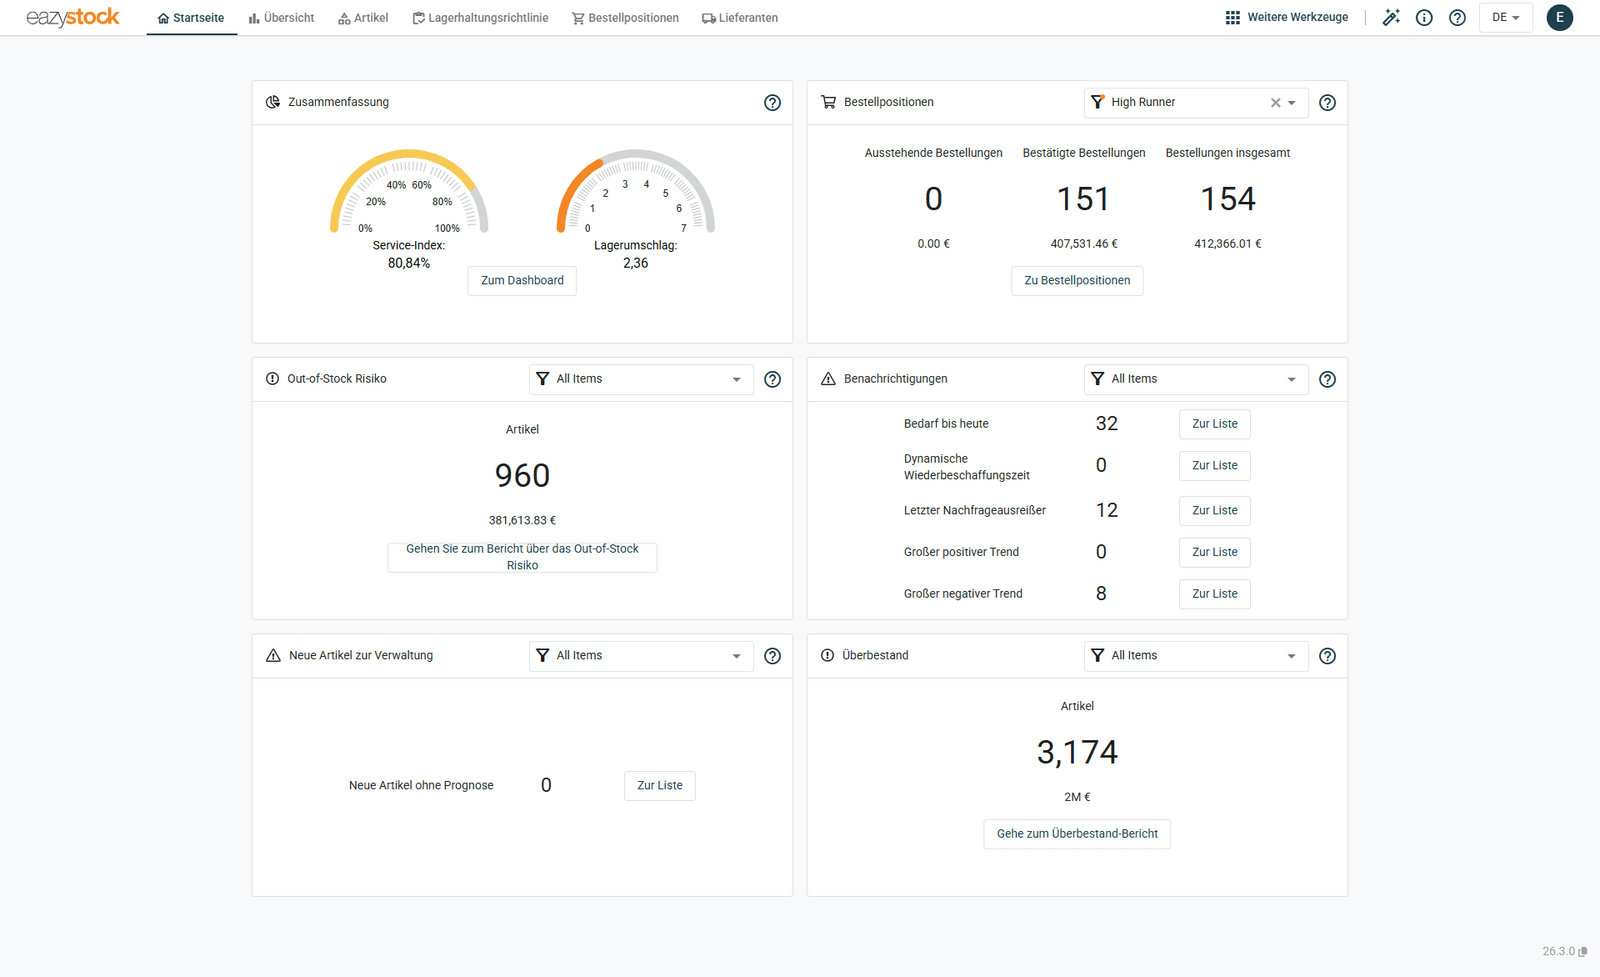Expand the High Runner filter dropdown
1600x977 pixels.
(1291, 103)
